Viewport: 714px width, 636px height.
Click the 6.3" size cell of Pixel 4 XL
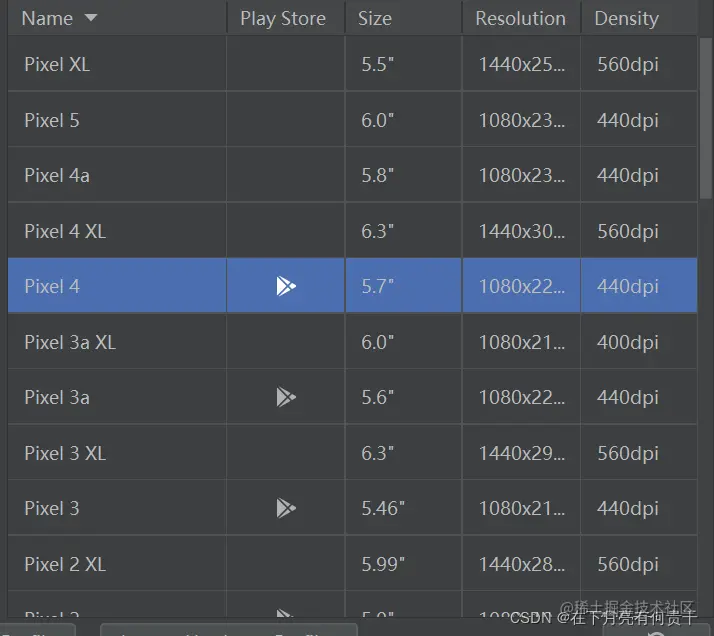403,231
